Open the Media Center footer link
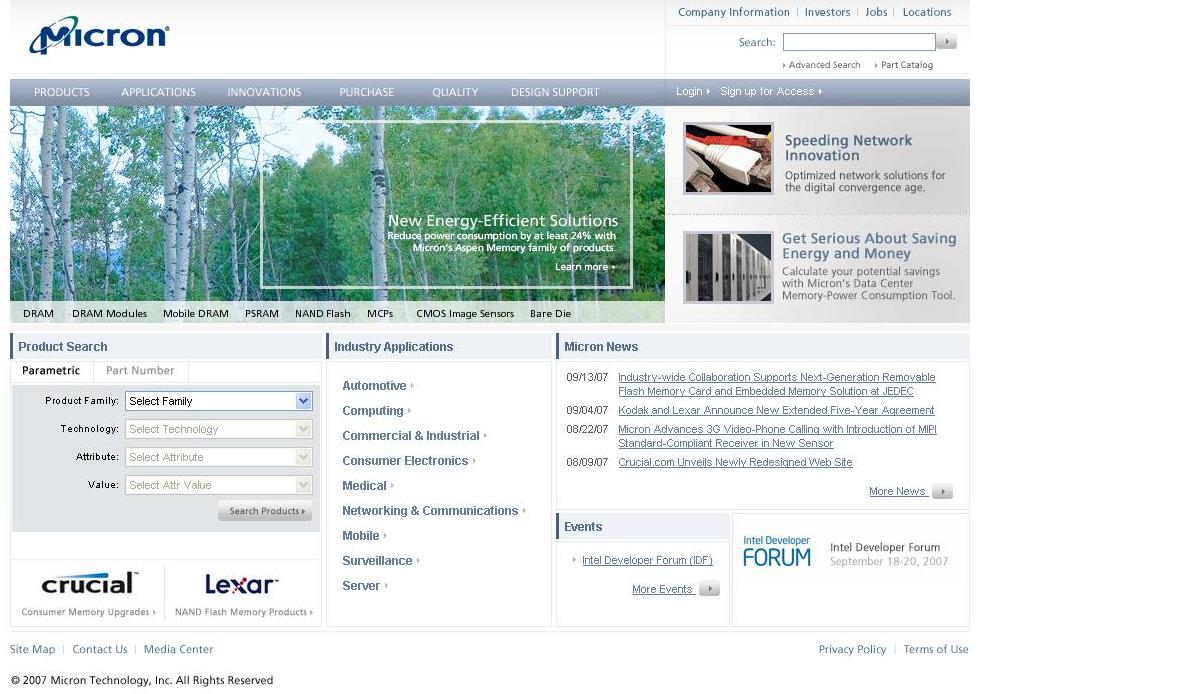Screen dimensions: 1185x694 [178, 649]
